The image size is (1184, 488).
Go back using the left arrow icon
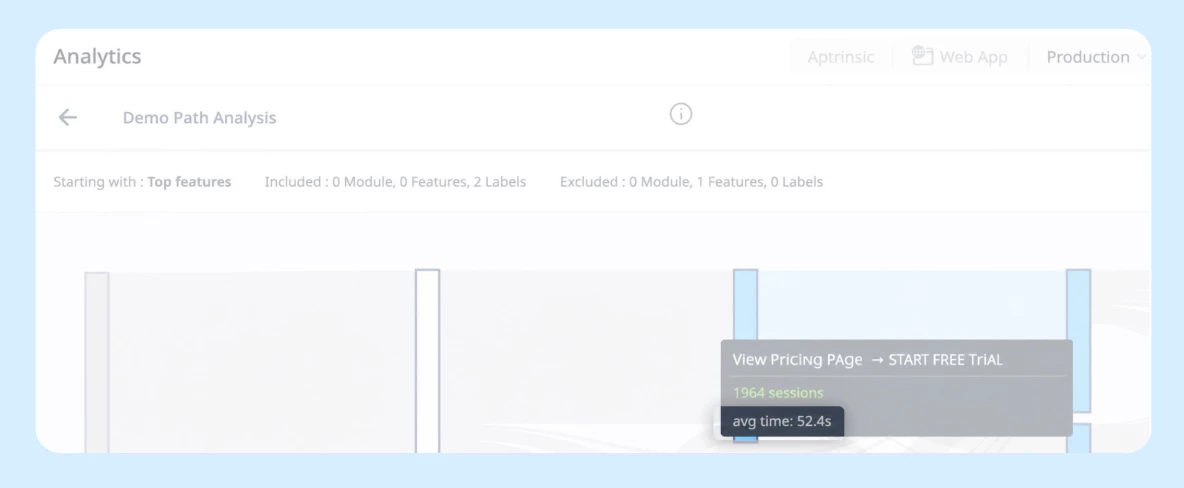(x=68, y=117)
